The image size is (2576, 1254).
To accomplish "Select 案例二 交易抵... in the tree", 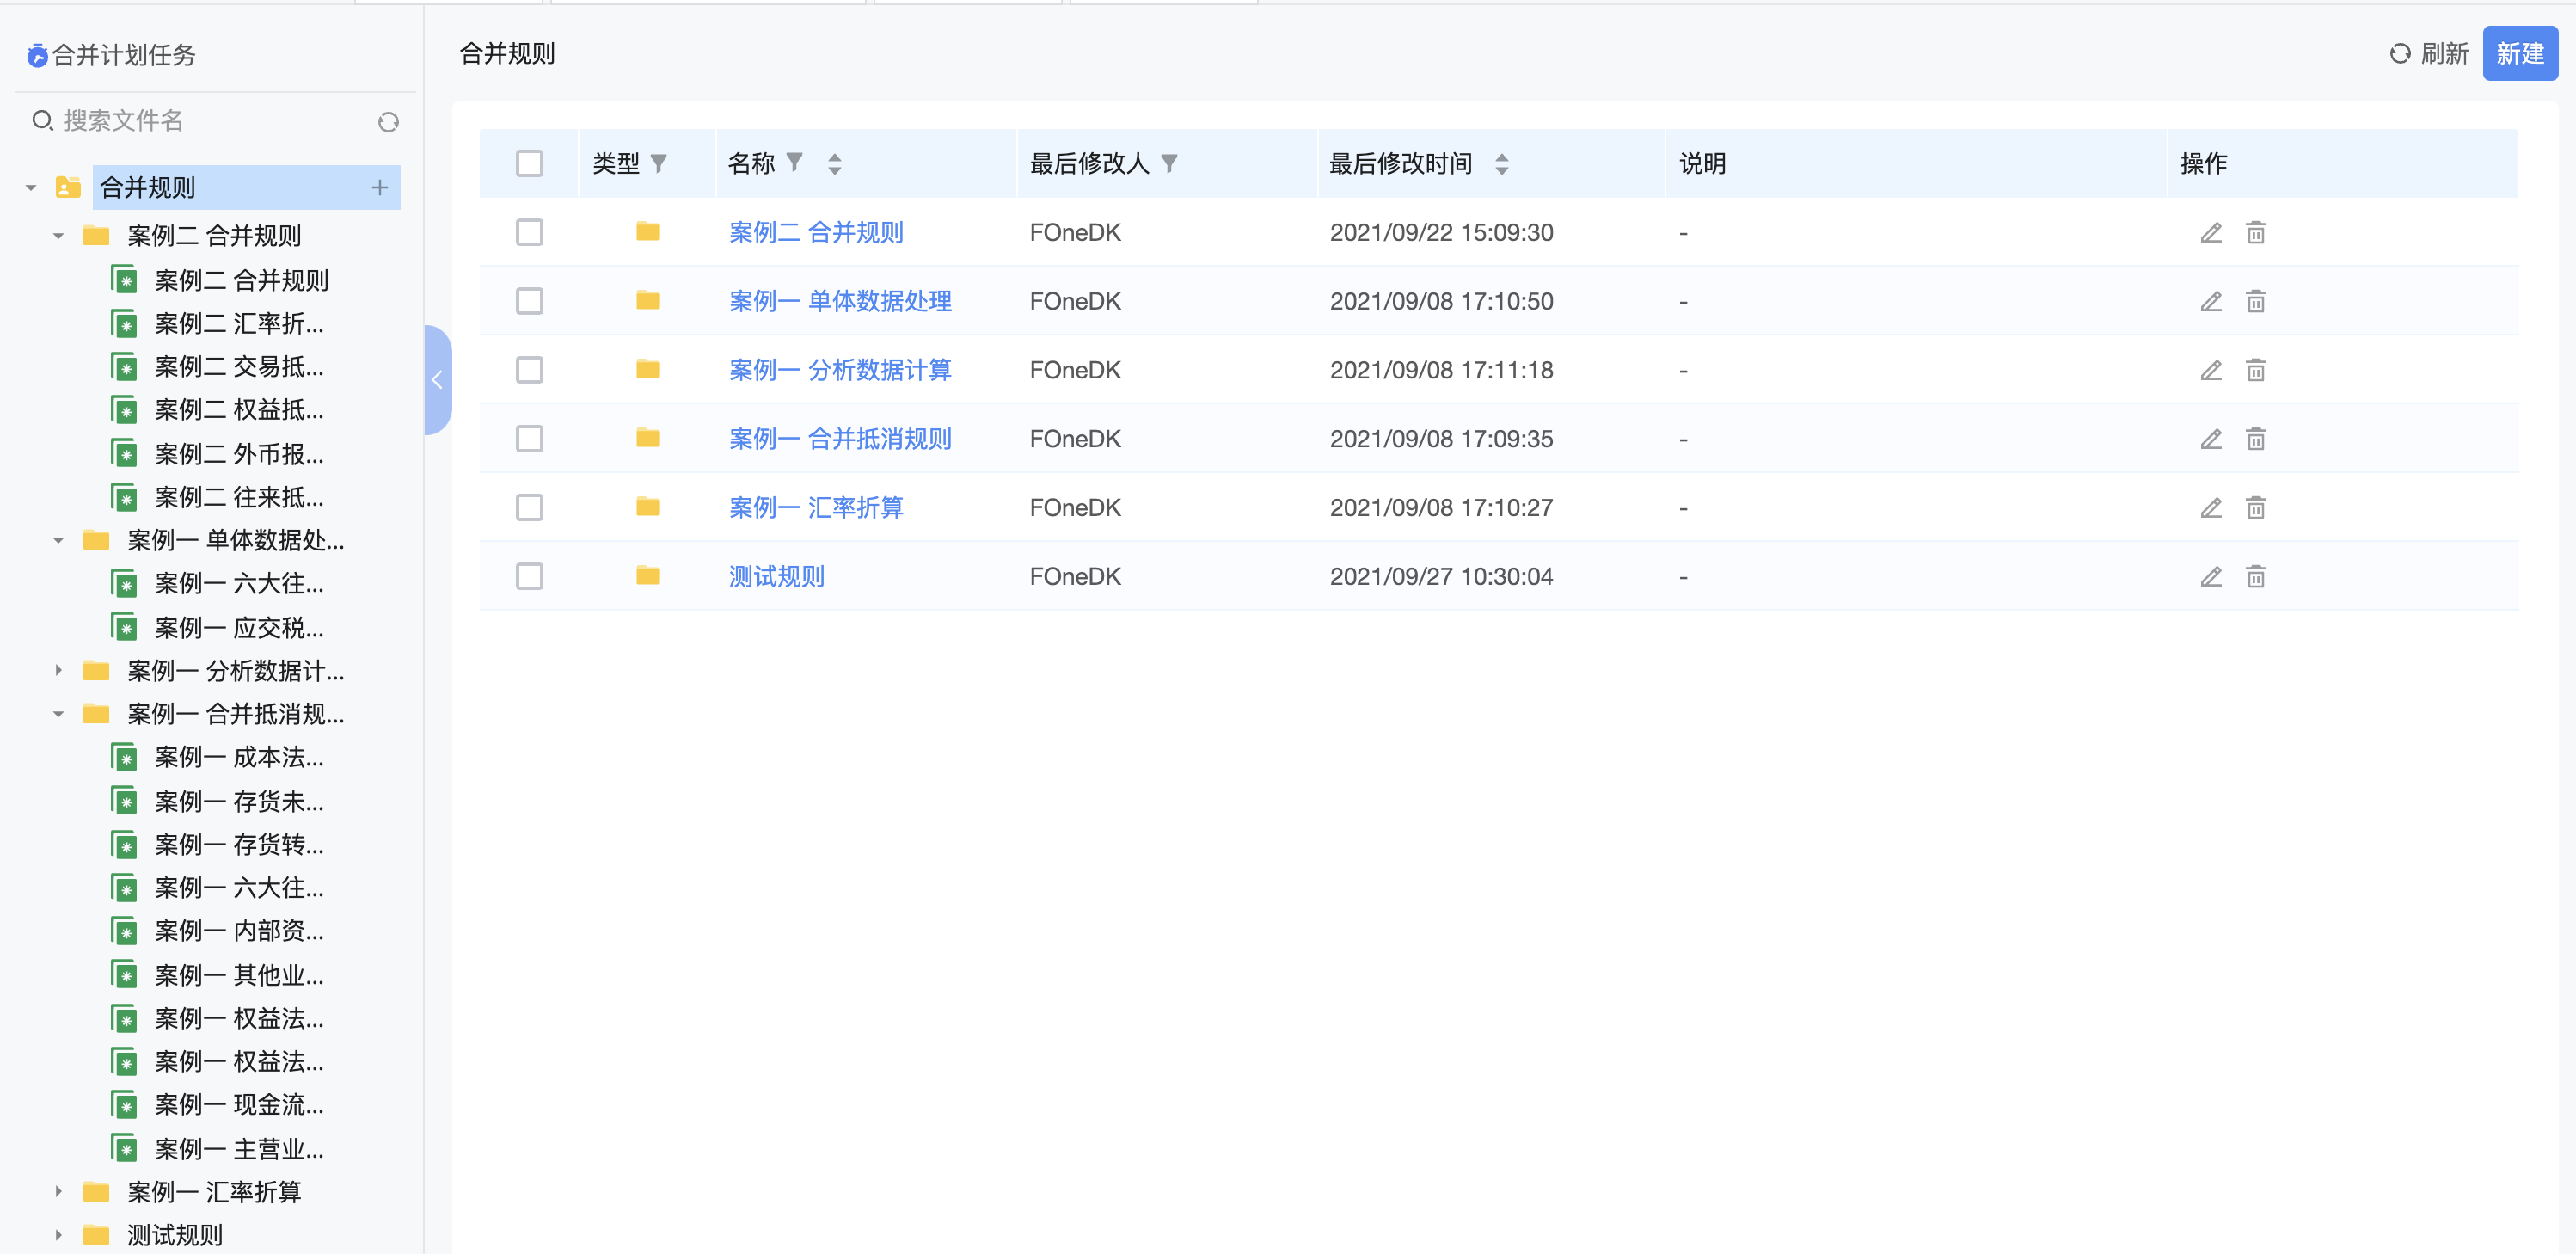I will 239,367.
